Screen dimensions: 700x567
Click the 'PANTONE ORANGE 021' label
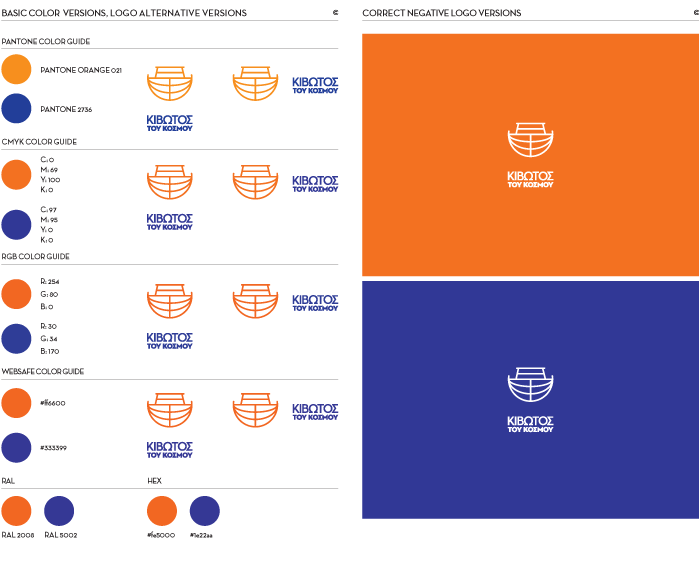point(81,70)
